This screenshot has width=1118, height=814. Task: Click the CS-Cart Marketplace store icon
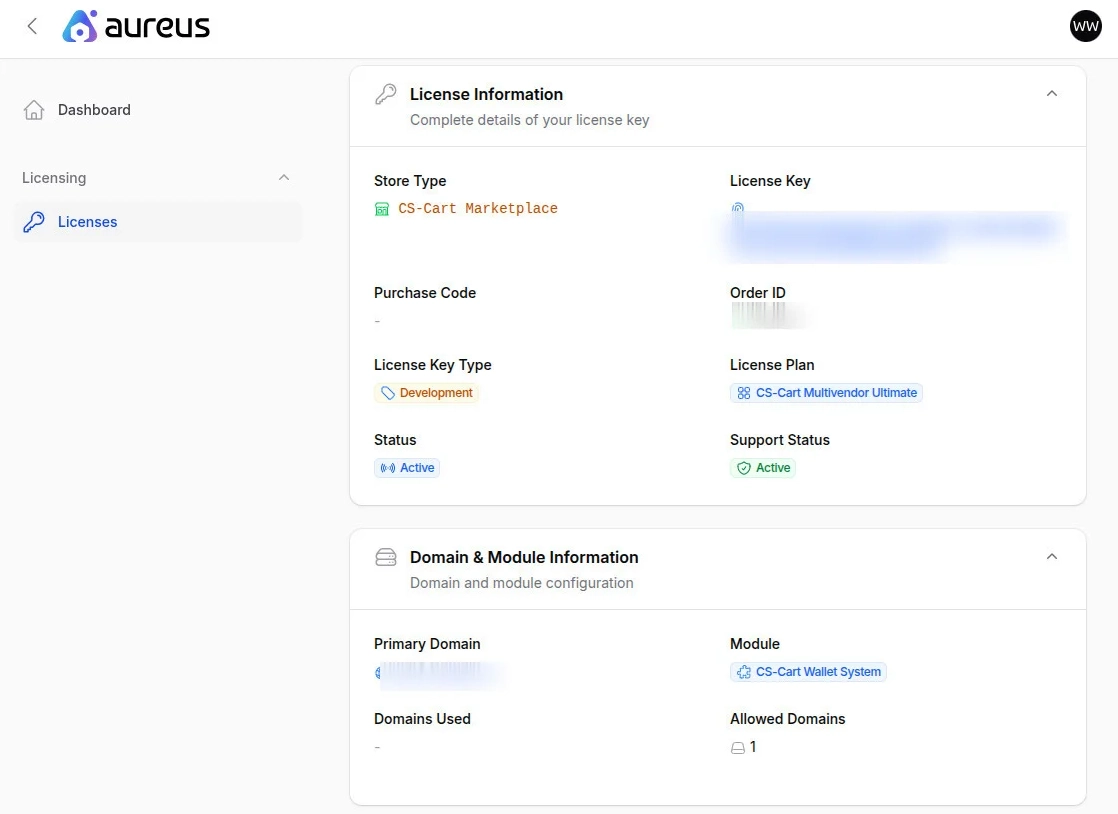tap(382, 208)
